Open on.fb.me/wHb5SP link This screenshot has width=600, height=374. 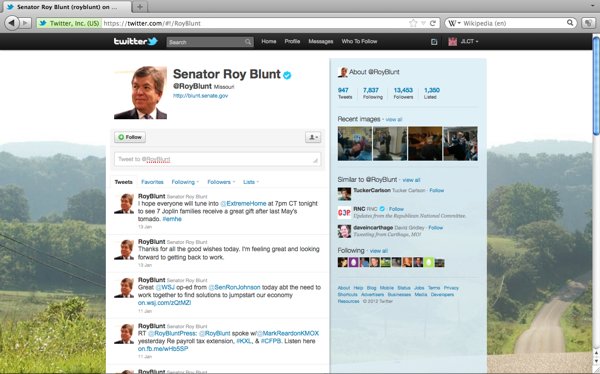click(x=163, y=349)
